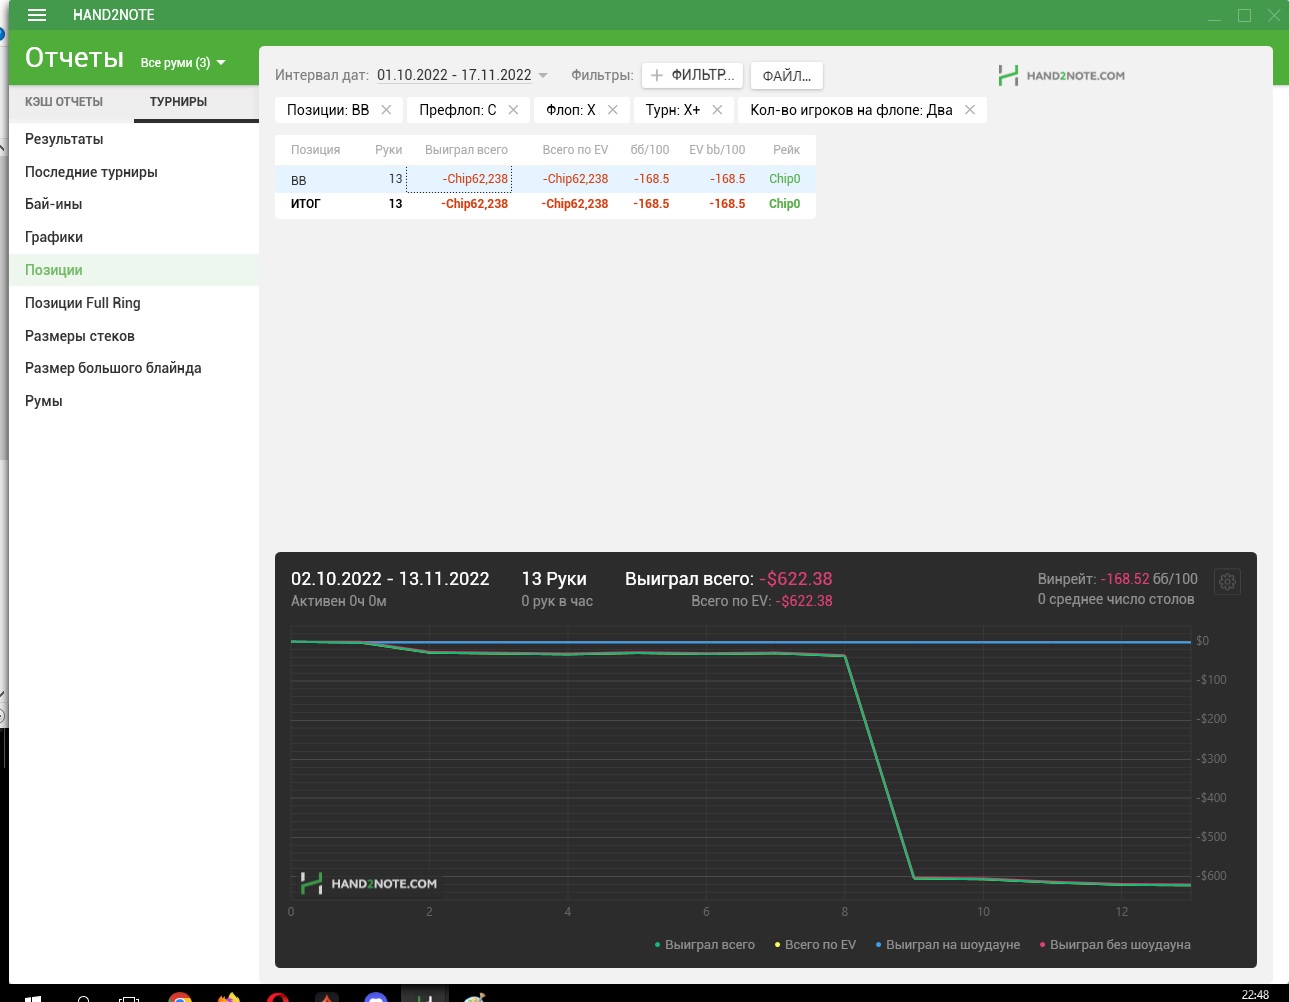The image size is (1289, 1002).
Task: Click the Hand2Note.com logo at top
Action: click(x=1061, y=75)
